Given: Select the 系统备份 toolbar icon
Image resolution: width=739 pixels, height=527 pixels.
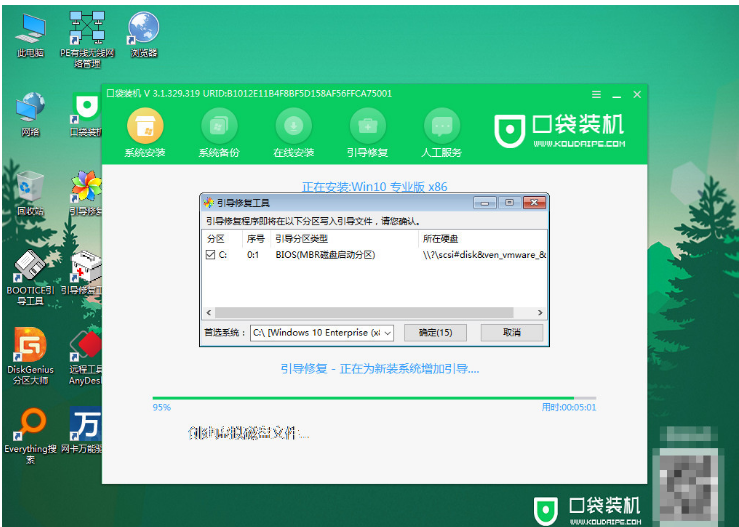Looking at the screenshot, I should pyautogui.click(x=219, y=126).
